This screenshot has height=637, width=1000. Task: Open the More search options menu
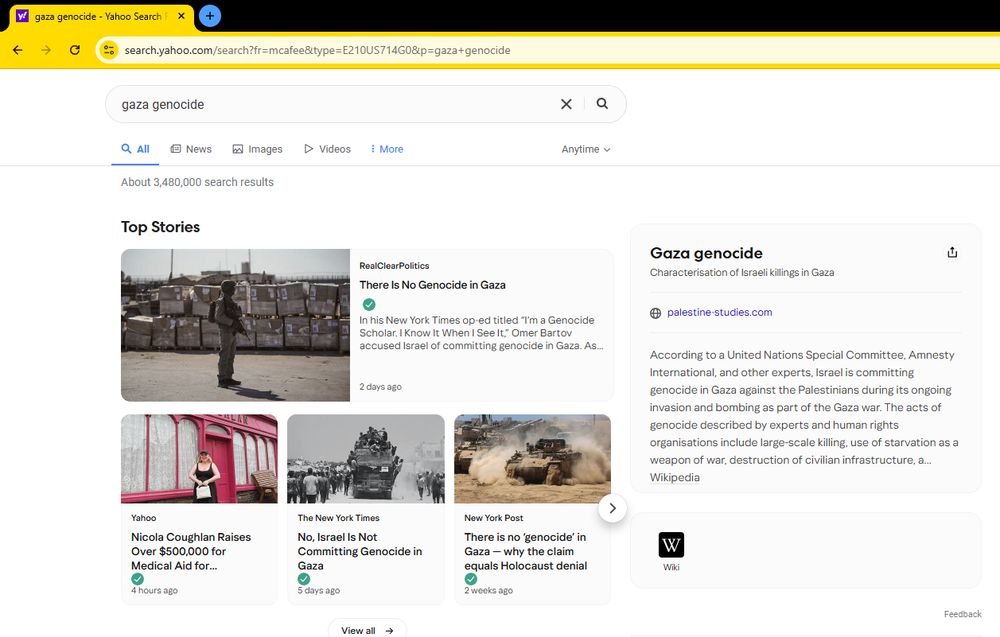386,149
